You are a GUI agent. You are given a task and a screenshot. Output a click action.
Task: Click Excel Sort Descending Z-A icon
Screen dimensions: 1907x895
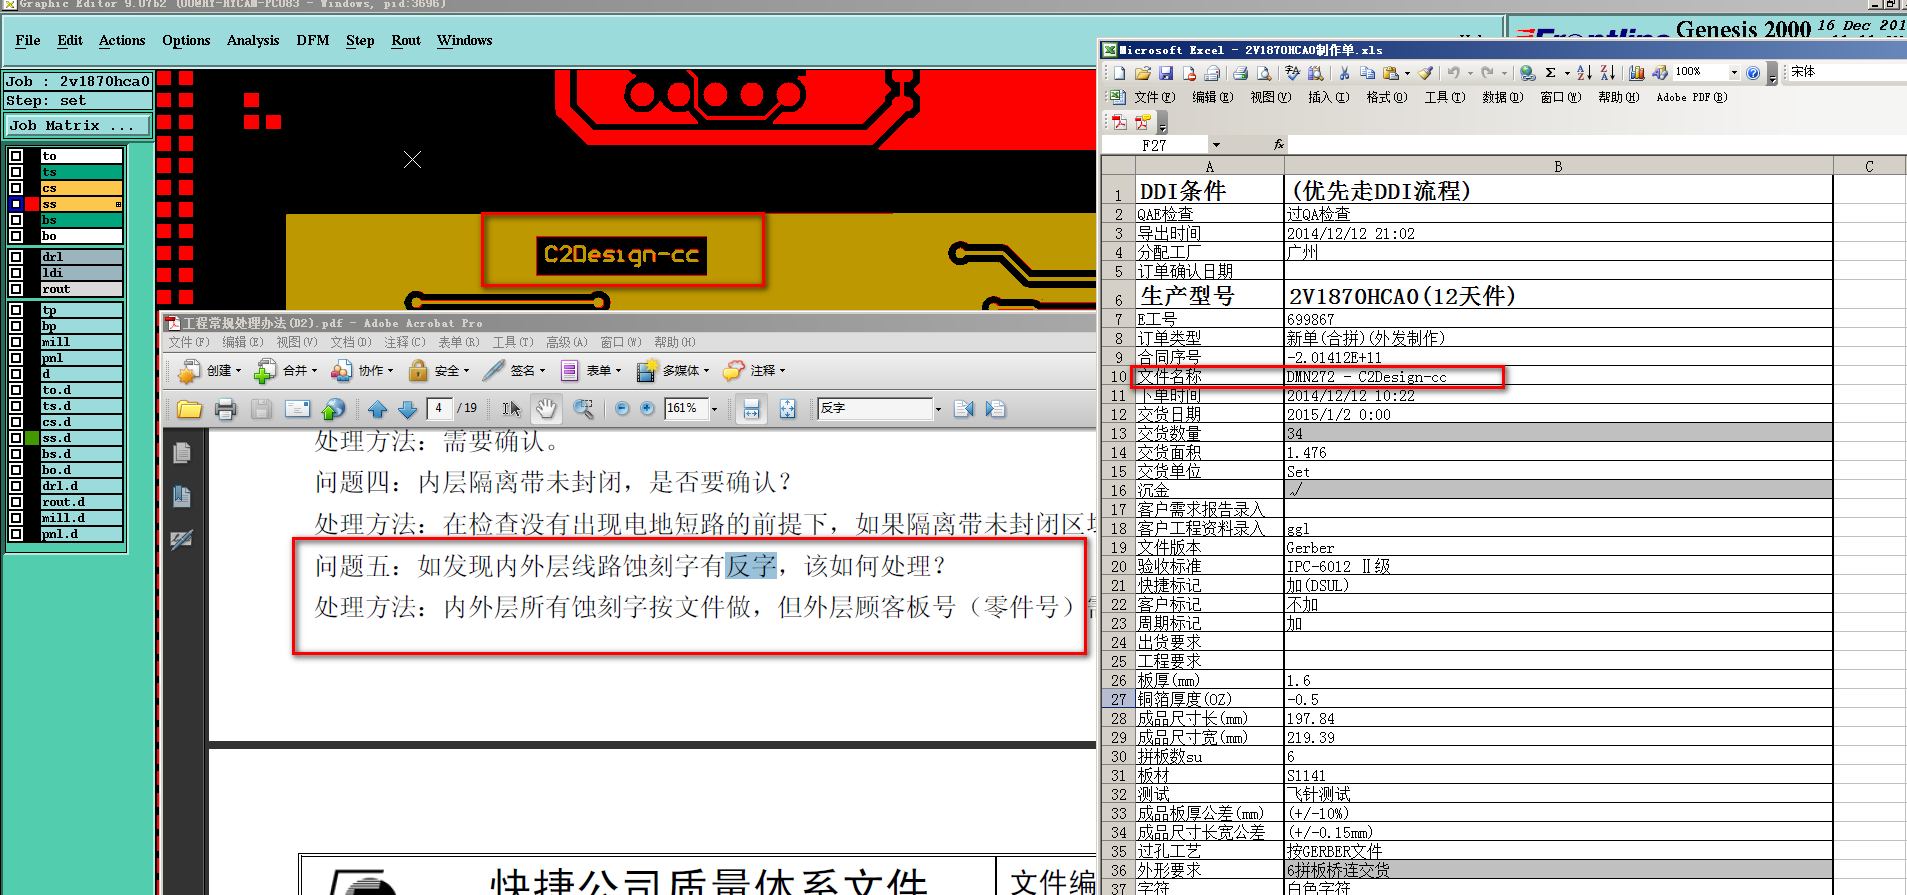(1607, 73)
